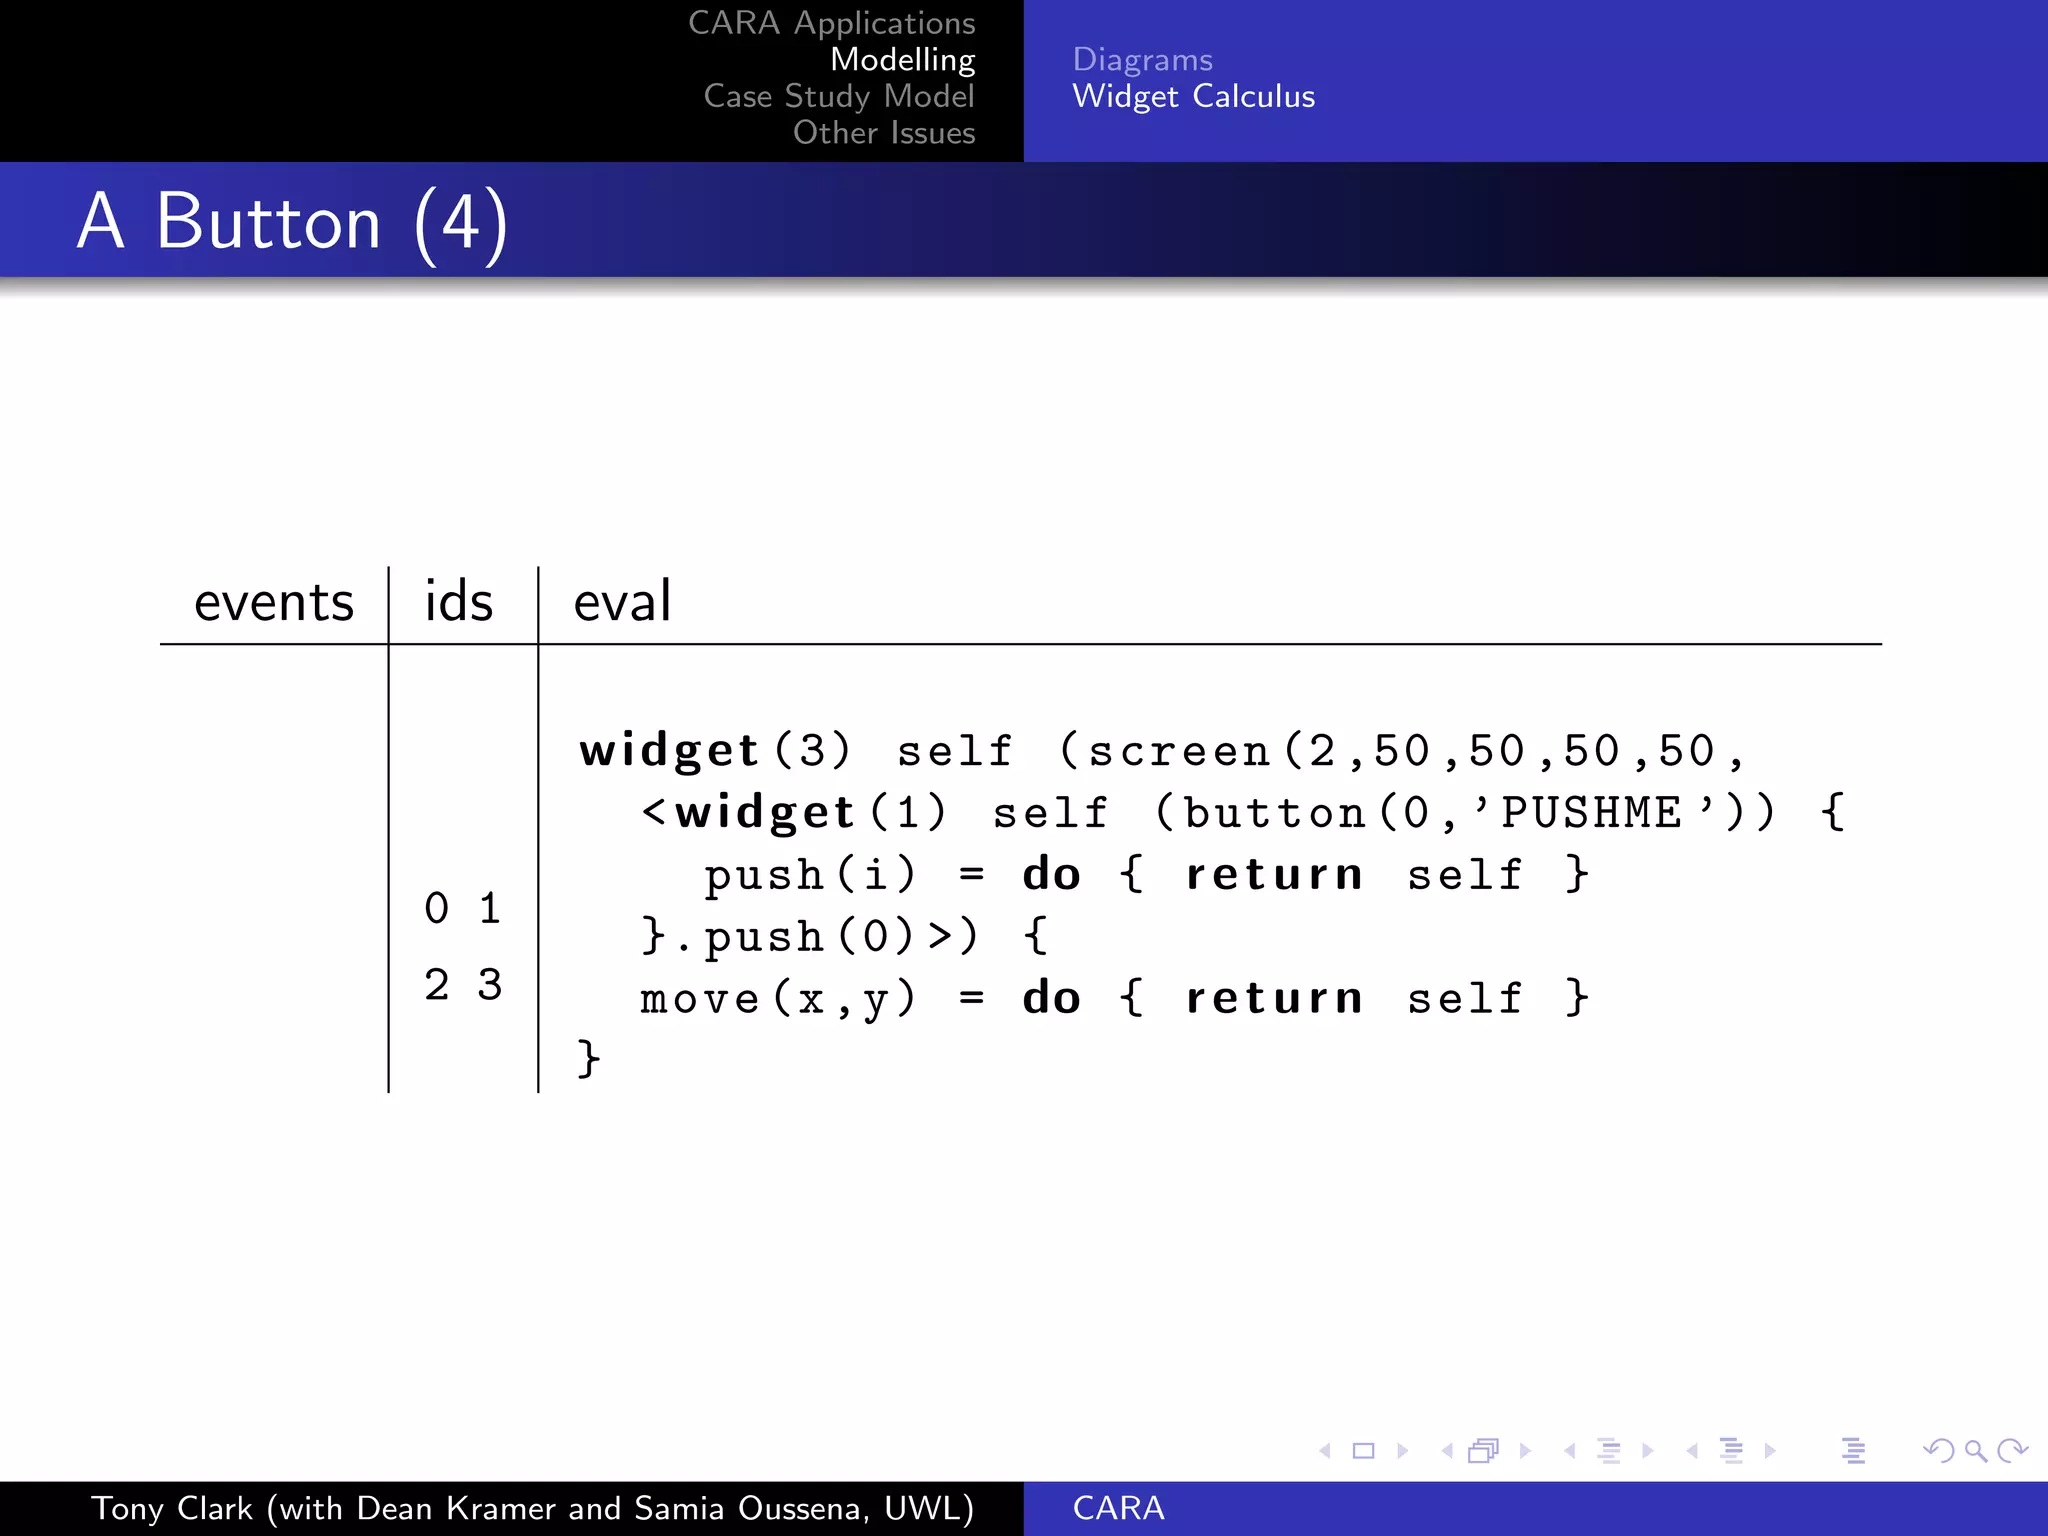Click the '0 1' ids cell

tap(463, 908)
